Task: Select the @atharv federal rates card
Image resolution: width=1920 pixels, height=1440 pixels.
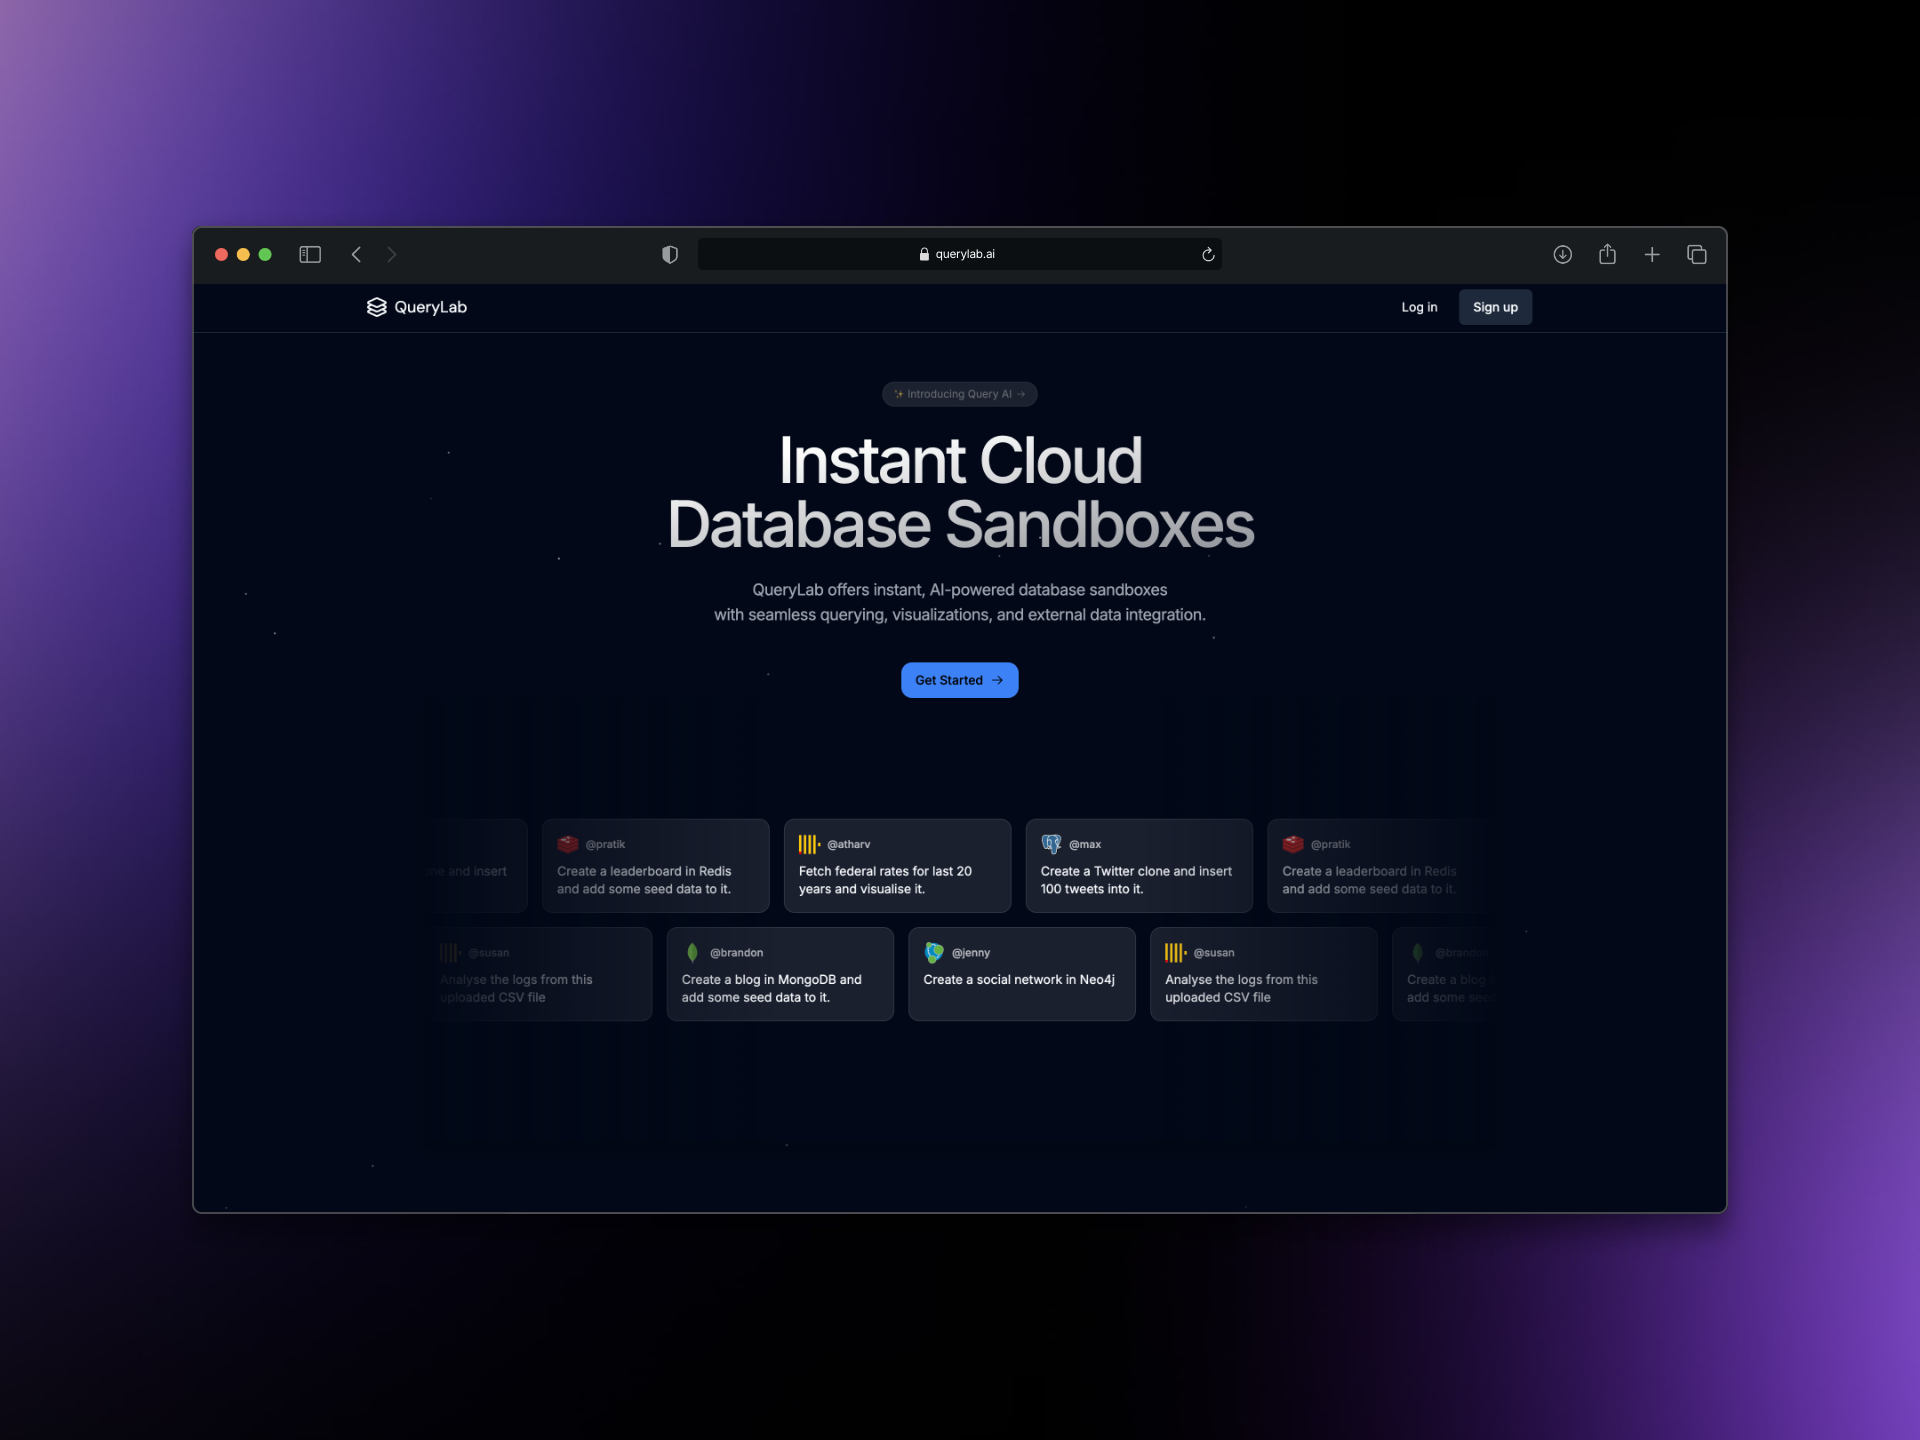Action: tap(898, 866)
